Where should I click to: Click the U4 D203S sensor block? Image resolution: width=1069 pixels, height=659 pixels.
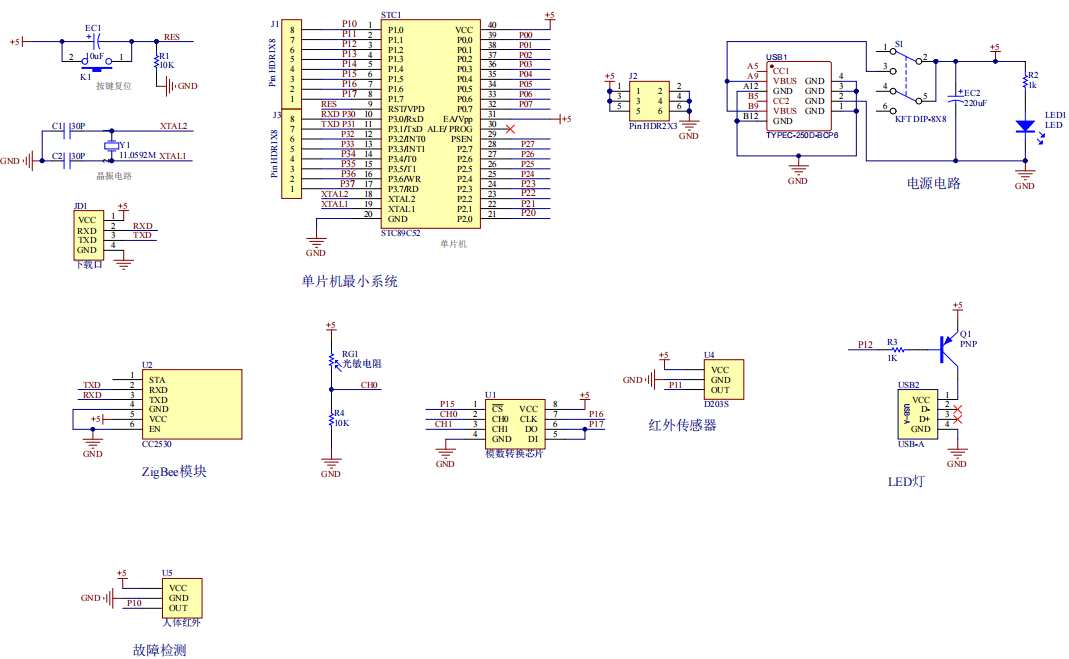point(723,380)
